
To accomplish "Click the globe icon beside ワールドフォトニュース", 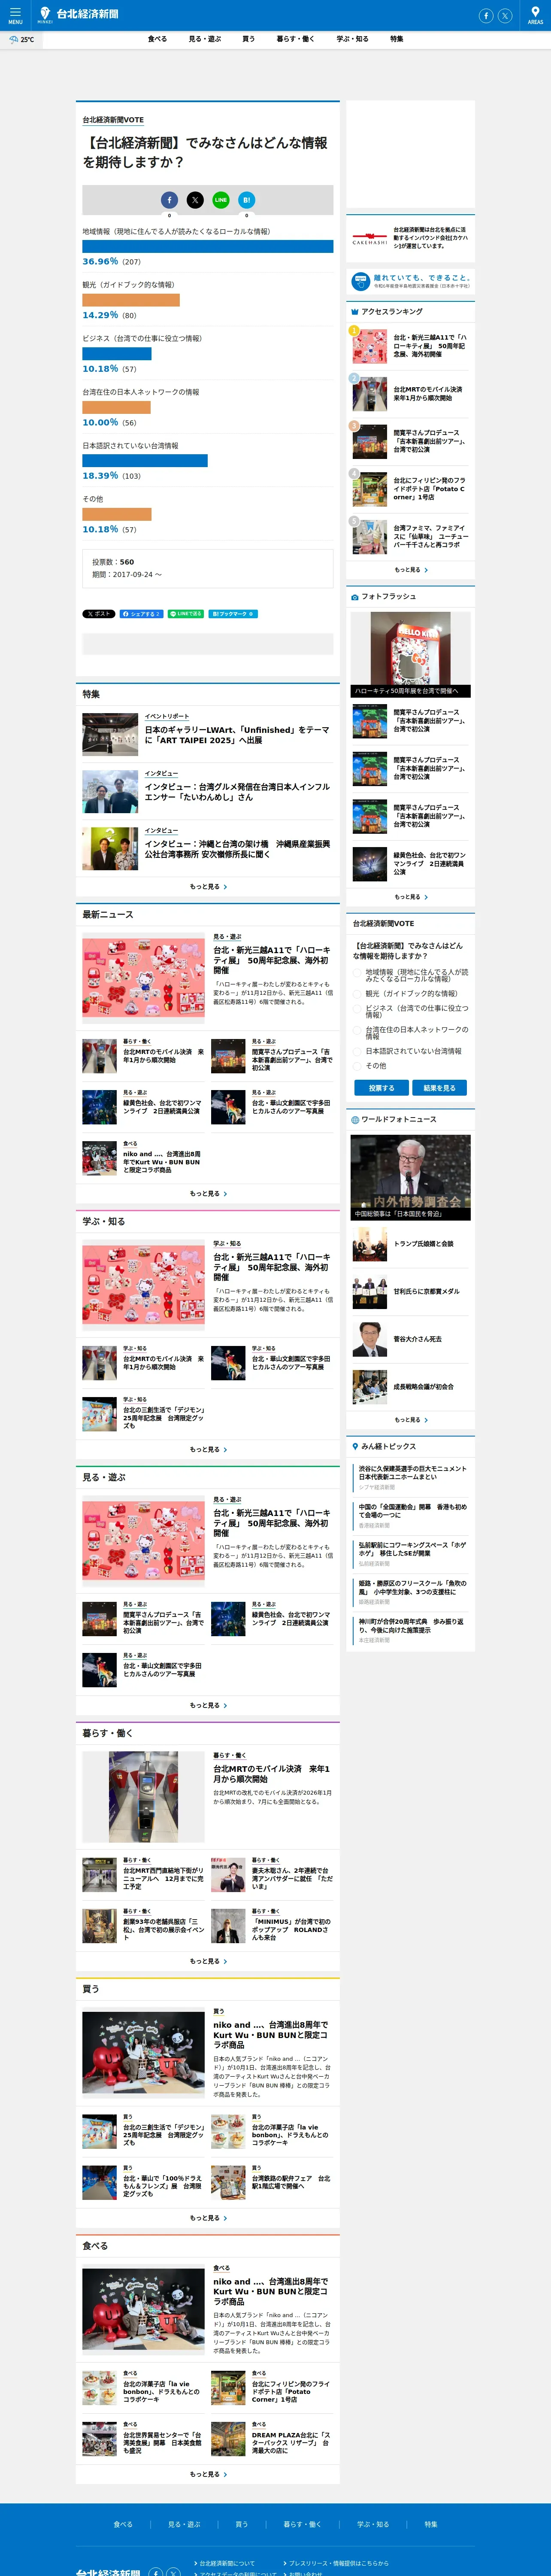I will (354, 1120).
